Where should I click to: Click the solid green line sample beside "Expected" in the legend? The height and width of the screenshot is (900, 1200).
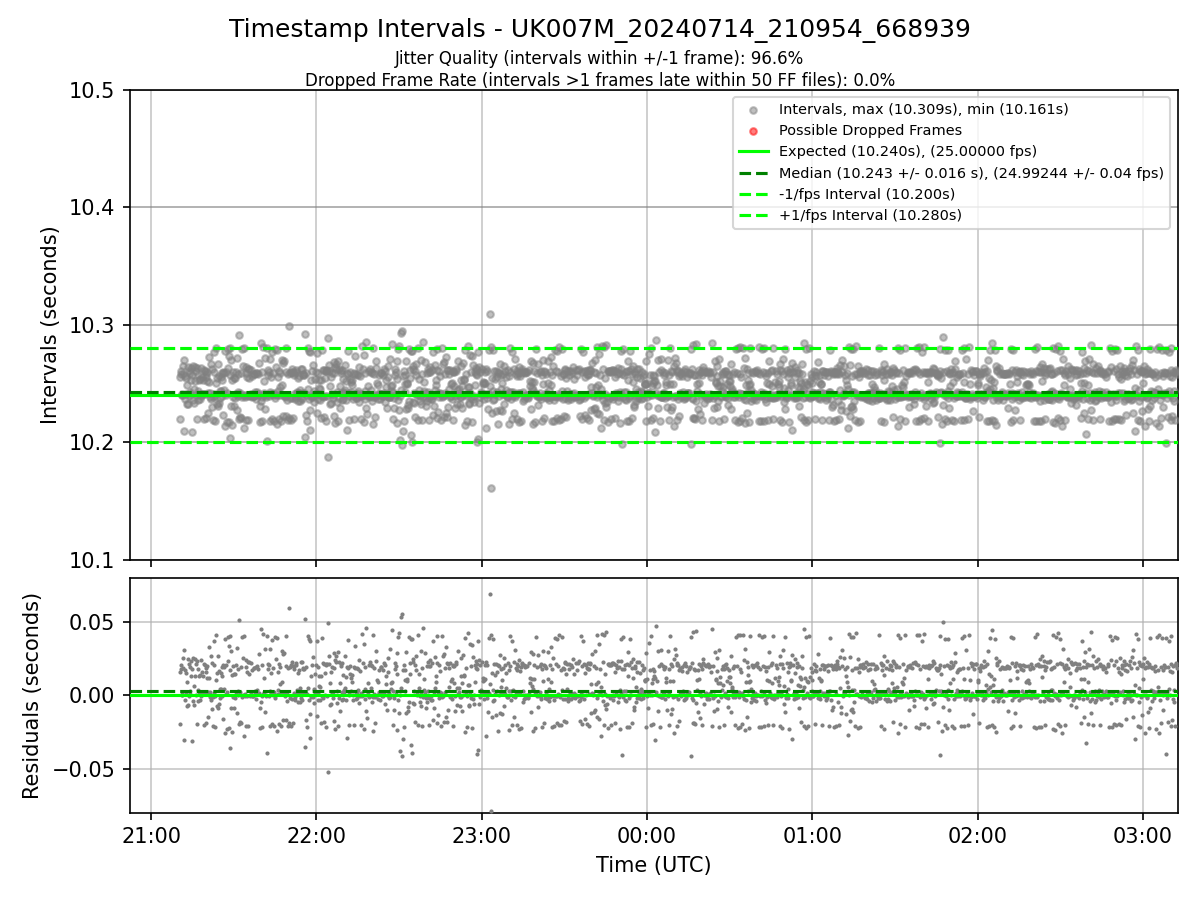[754, 152]
